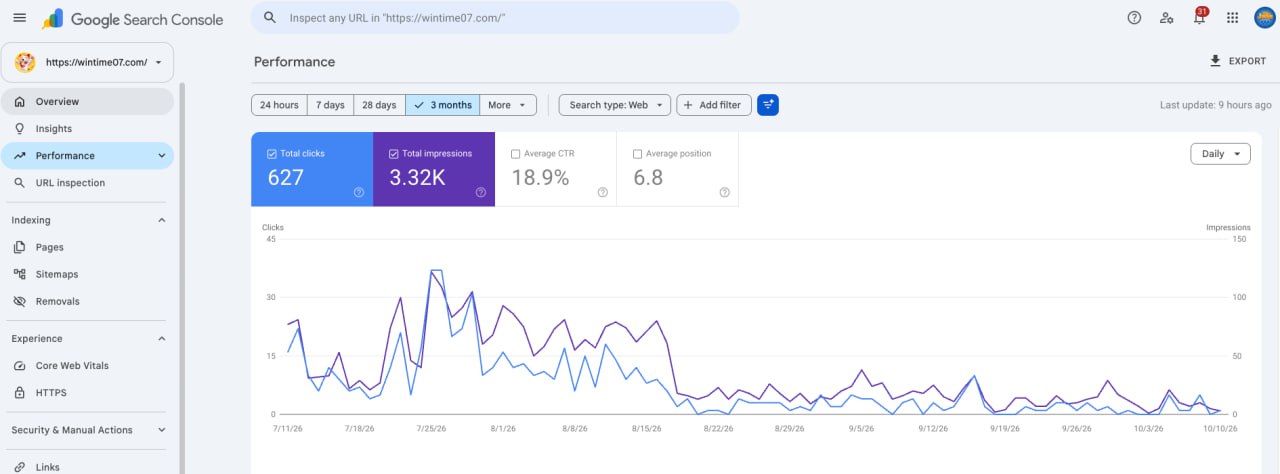Open the Google apps grid

tap(1232, 18)
